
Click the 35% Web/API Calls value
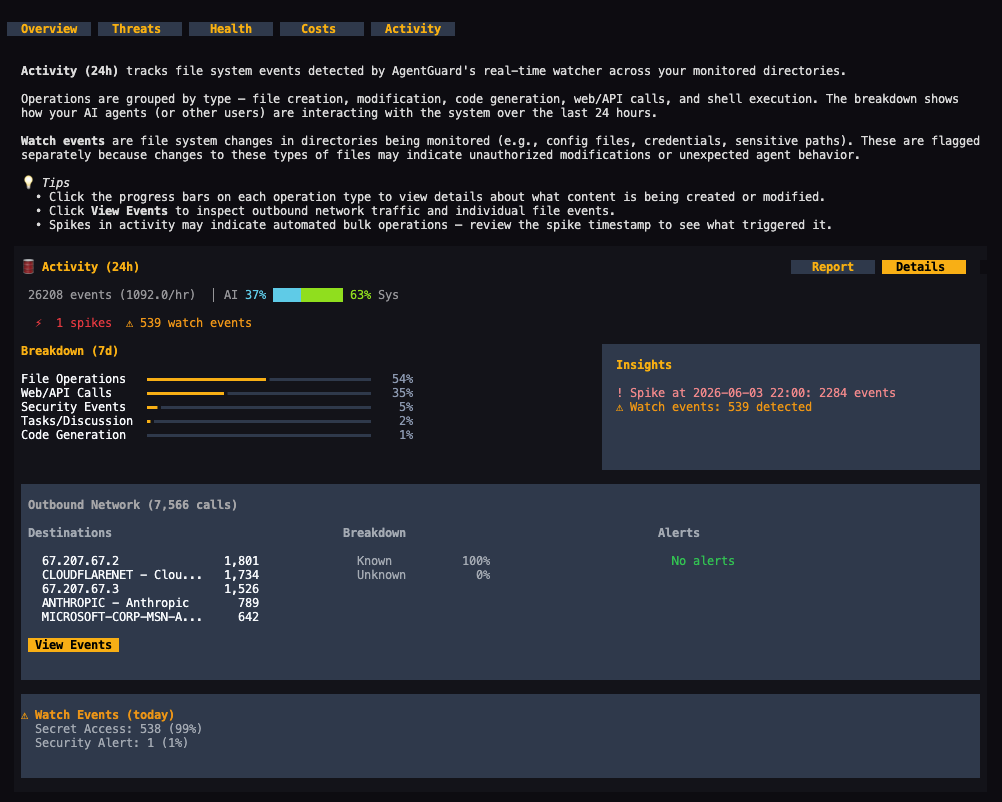(403, 393)
